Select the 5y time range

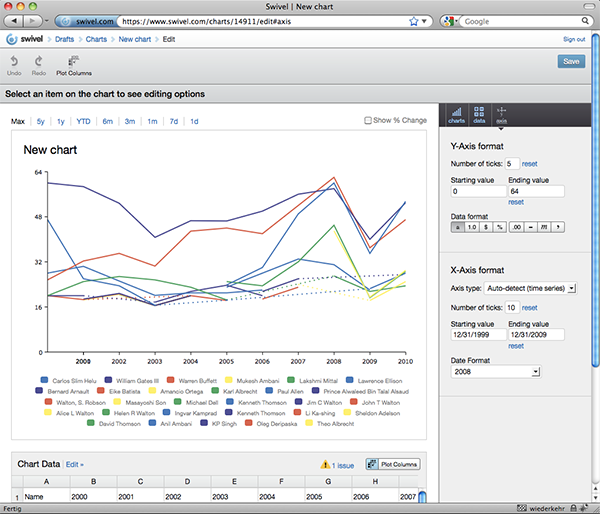coord(41,121)
